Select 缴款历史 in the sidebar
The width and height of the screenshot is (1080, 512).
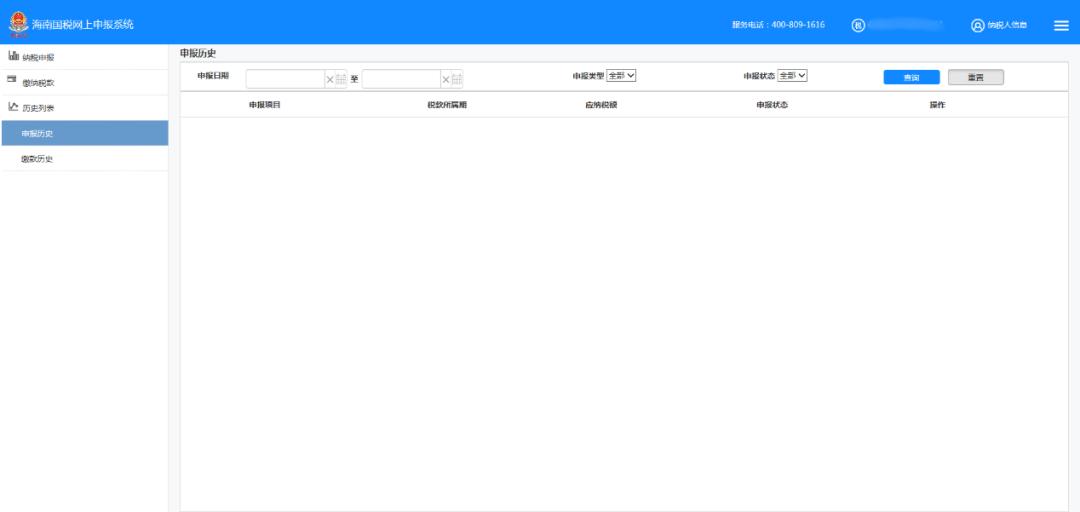pyautogui.click(x=85, y=158)
